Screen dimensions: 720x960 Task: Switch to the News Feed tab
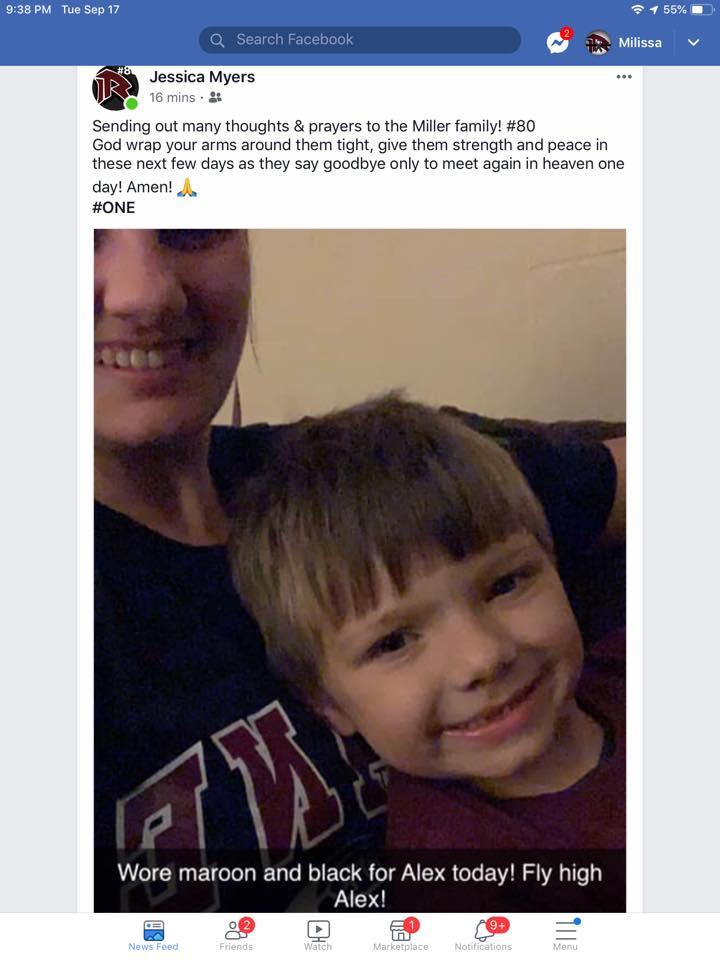(x=153, y=934)
